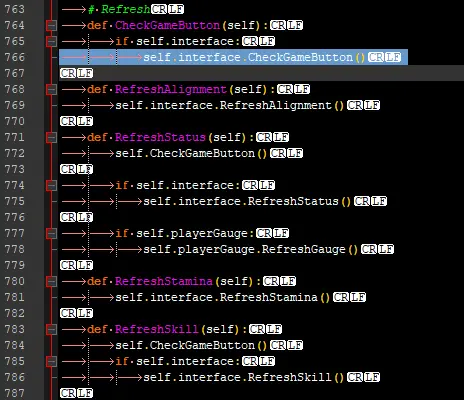
Task: Click the '# Refresh' comment text
Action: pyautogui.click(x=119, y=9)
